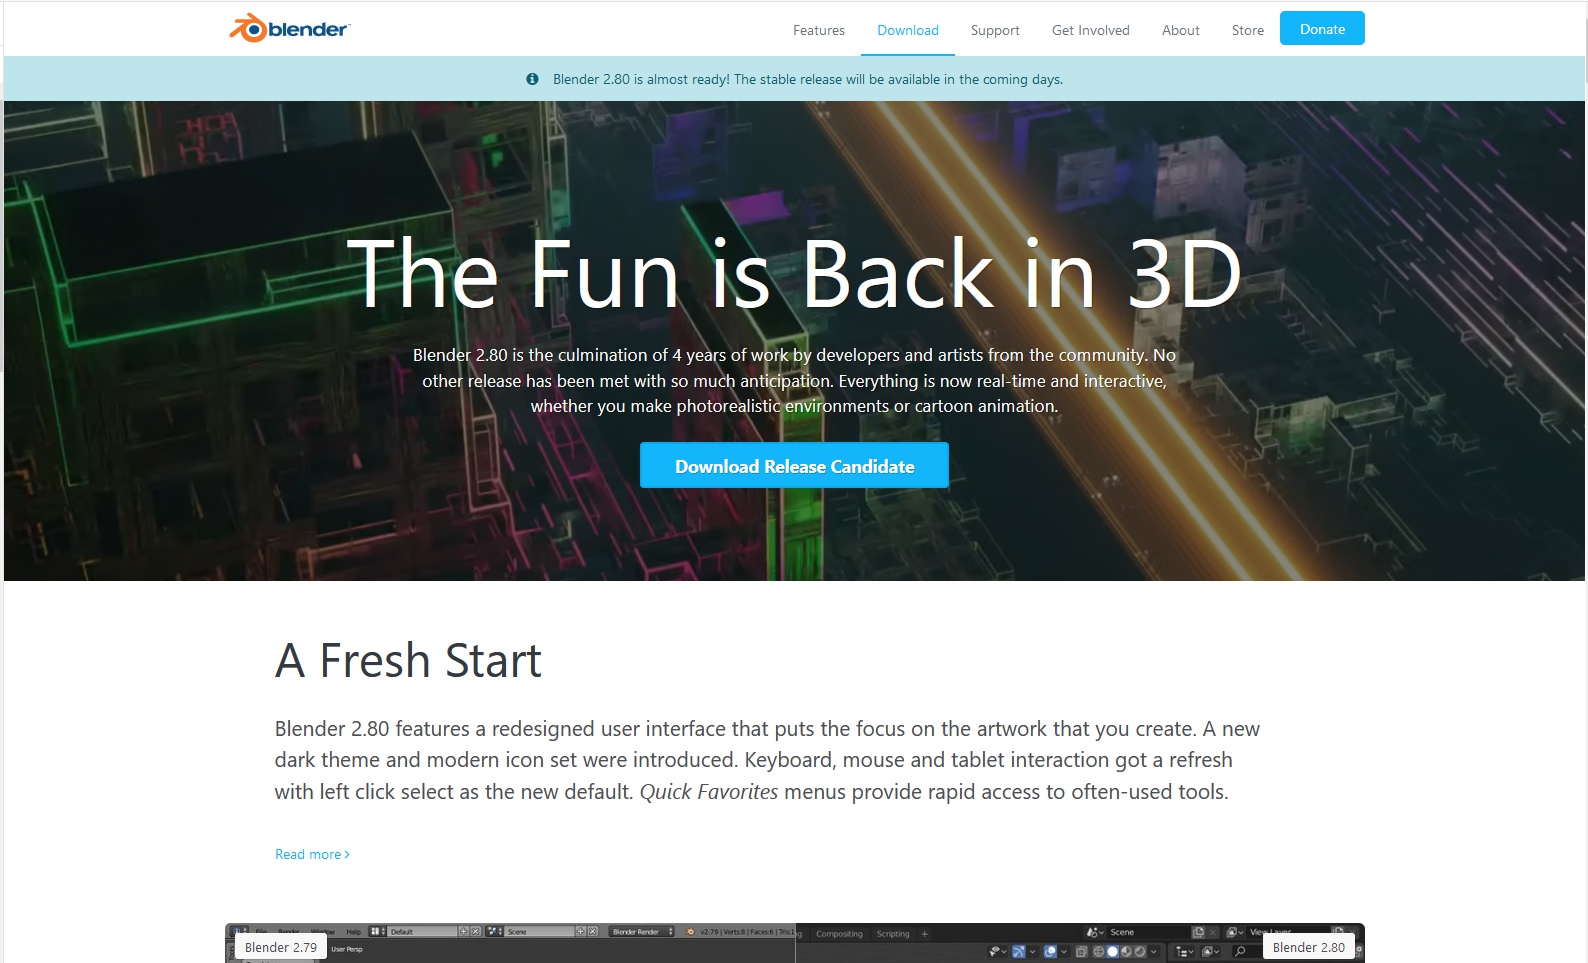Select material preview viewport shading
Image resolution: width=1588 pixels, height=963 pixels.
coord(1126,951)
